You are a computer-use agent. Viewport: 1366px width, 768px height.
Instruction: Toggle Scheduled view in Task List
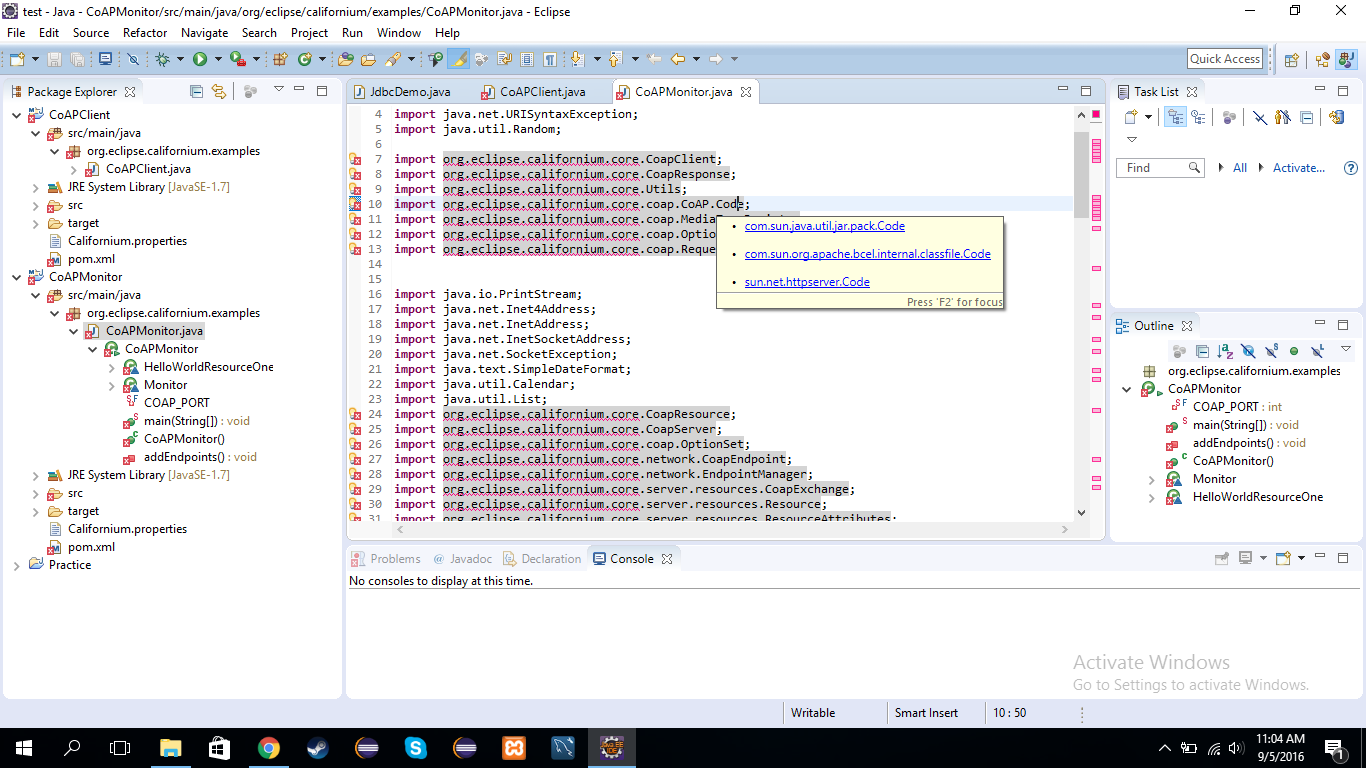coord(1197,117)
